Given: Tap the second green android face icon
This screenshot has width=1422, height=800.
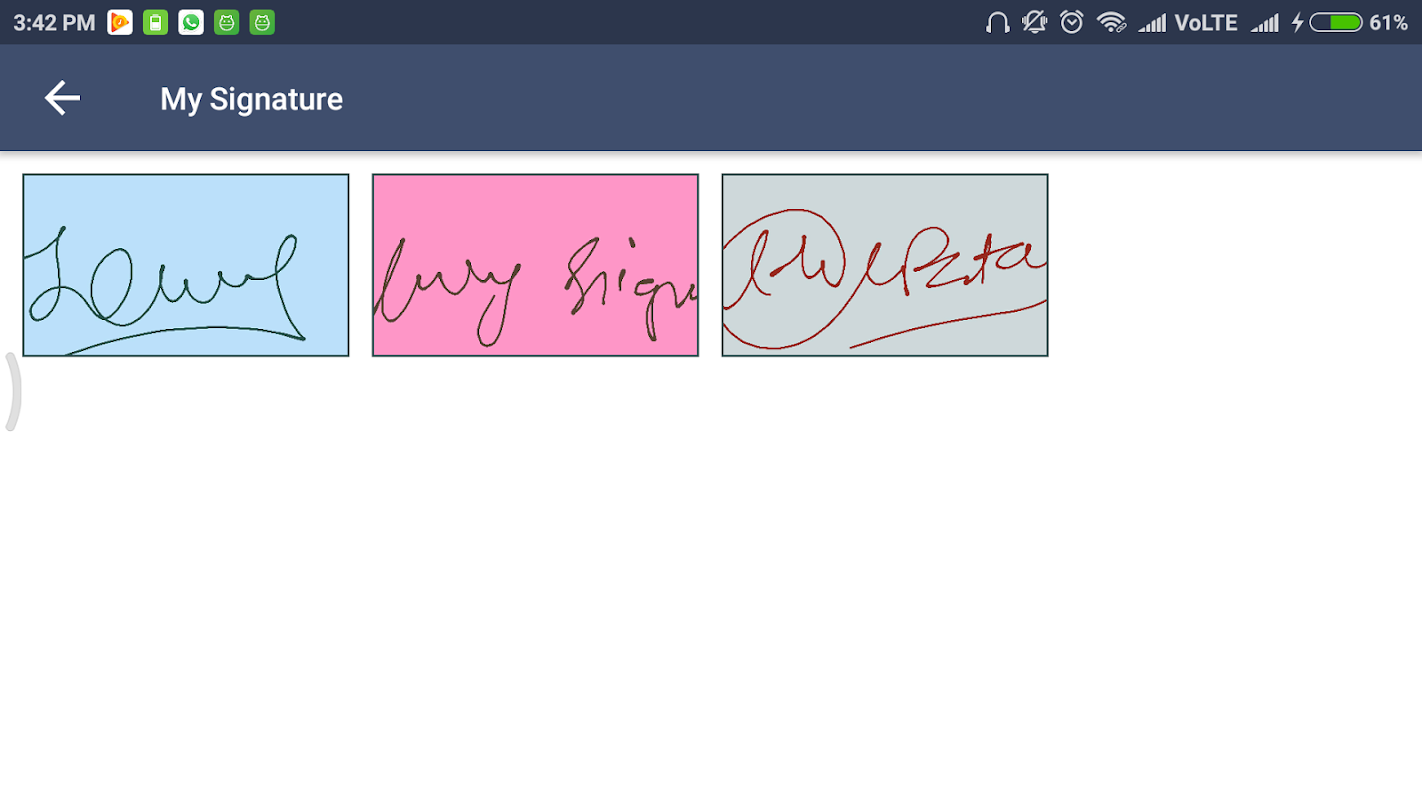Looking at the screenshot, I should coord(262,22).
